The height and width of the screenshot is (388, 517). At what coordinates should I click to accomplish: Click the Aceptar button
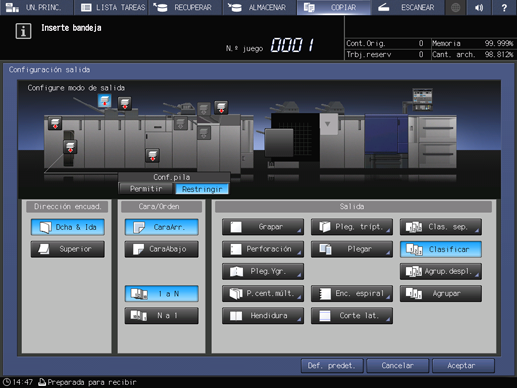[463, 366]
